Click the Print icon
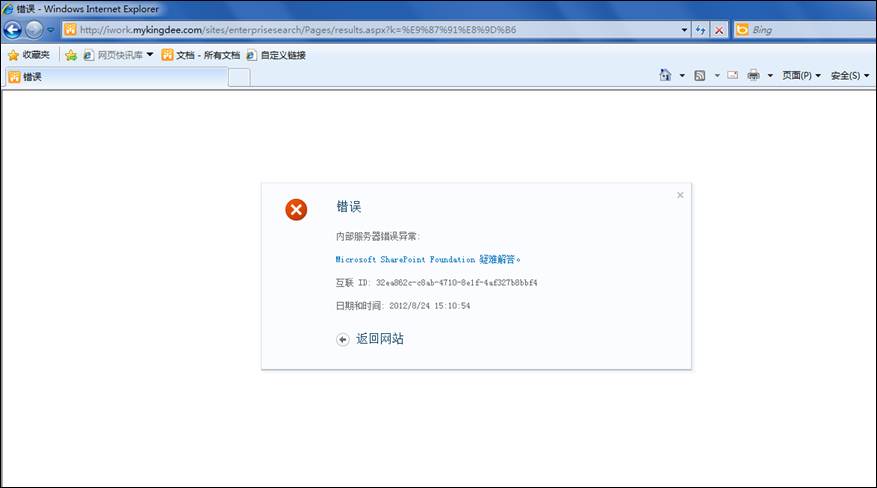 (x=754, y=75)
